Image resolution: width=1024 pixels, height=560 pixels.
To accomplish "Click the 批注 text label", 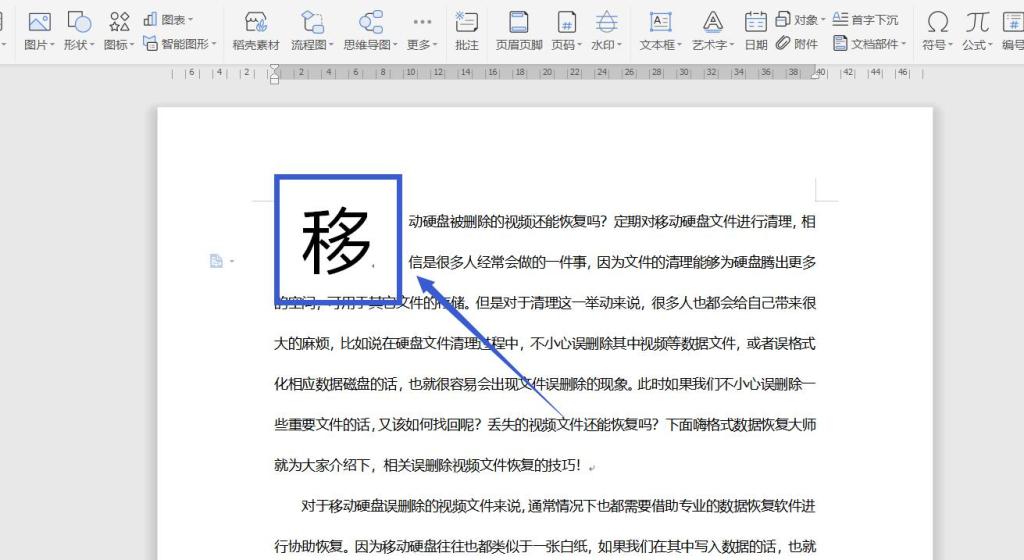I will (466, 45).
